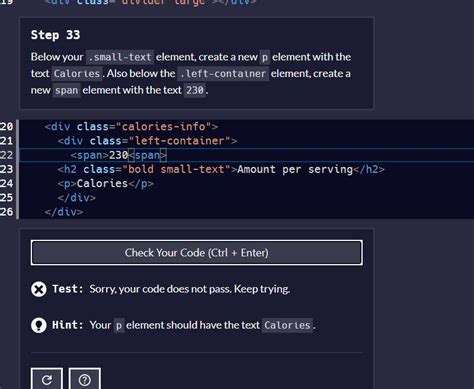Click line number 20 in gutter
The height and width of the screenshot is (389, 474).
click(7, 127)
